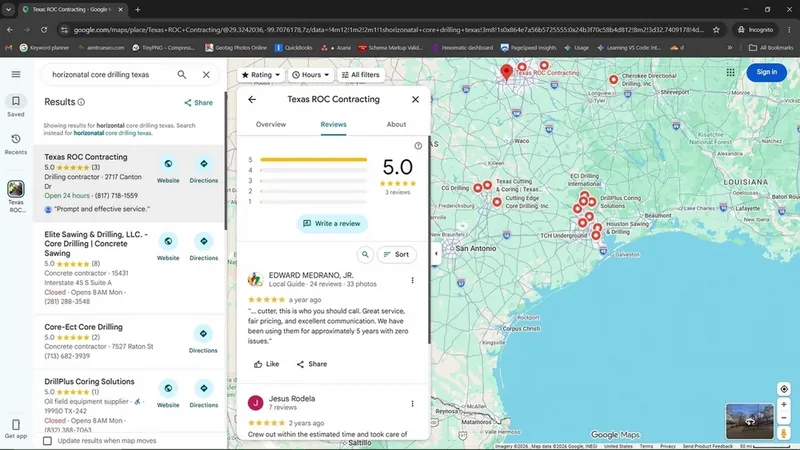Open more options for Jesus Rodela review
Screen dimensions: 800x450
point(412,404)
